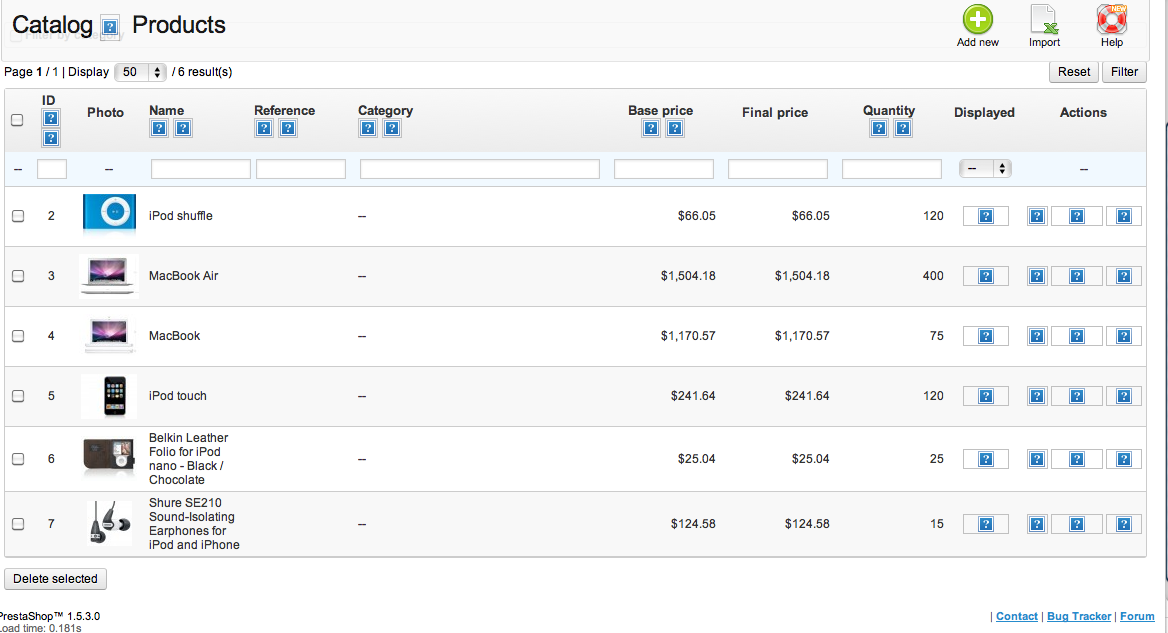This screenshot has height=633, width=1168.
Task: Toggle Displayed status icon for MacBook row
Action: coord(986,336)
